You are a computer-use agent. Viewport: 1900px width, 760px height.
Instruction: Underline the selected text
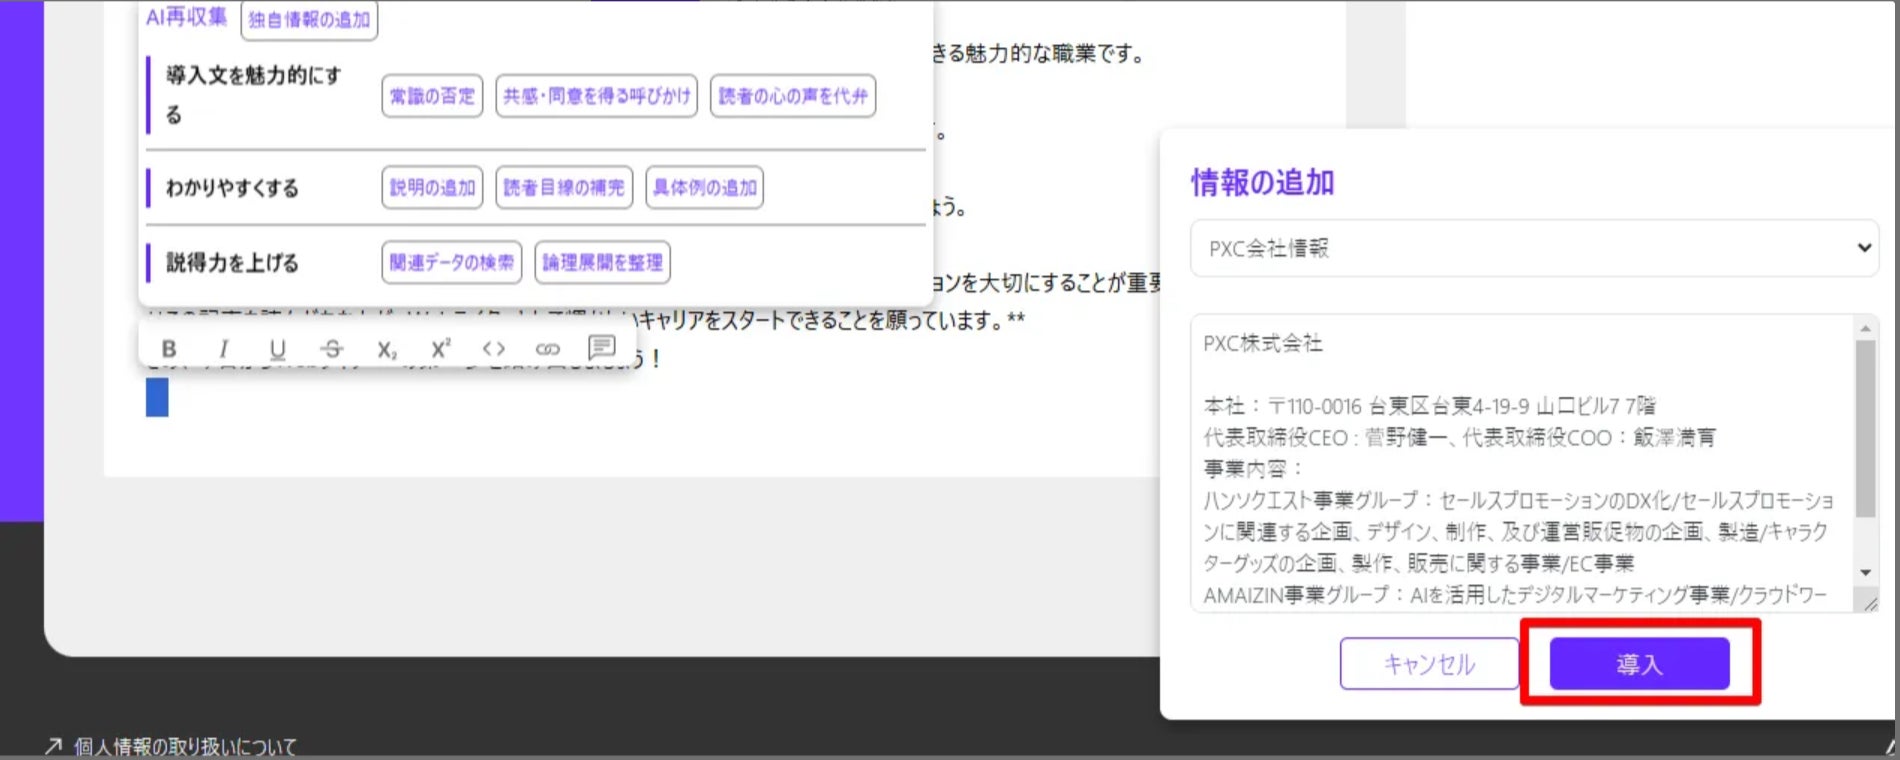[277, 349]
